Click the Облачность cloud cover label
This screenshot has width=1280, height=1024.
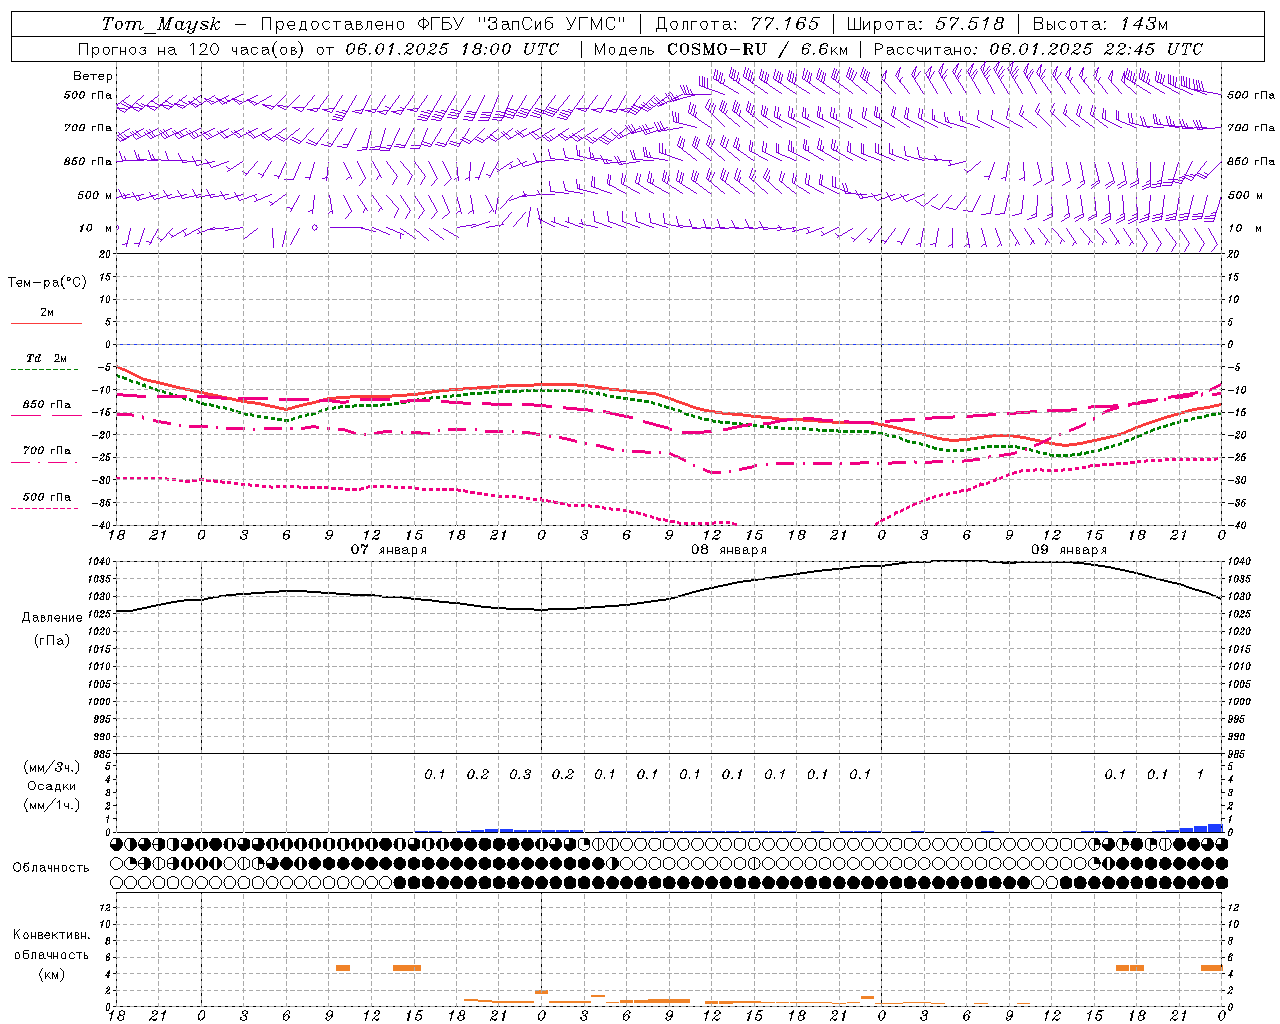point(51,867)
